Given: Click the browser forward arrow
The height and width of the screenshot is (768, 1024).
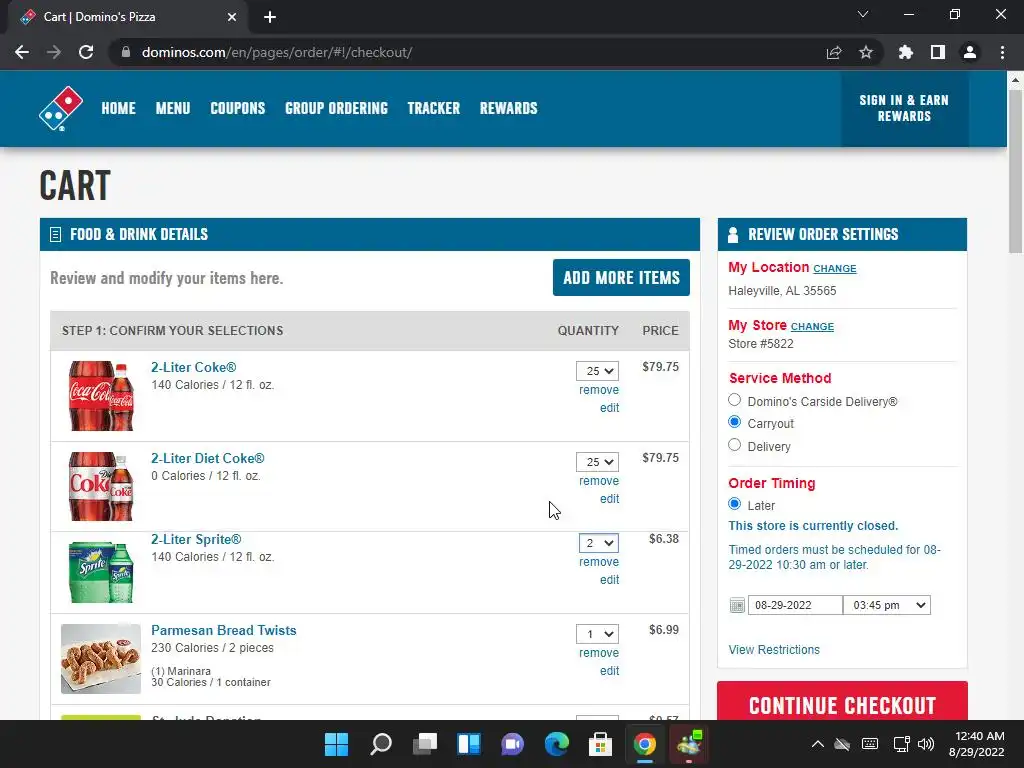Looking at the screenshot, I should click(54, 52).
